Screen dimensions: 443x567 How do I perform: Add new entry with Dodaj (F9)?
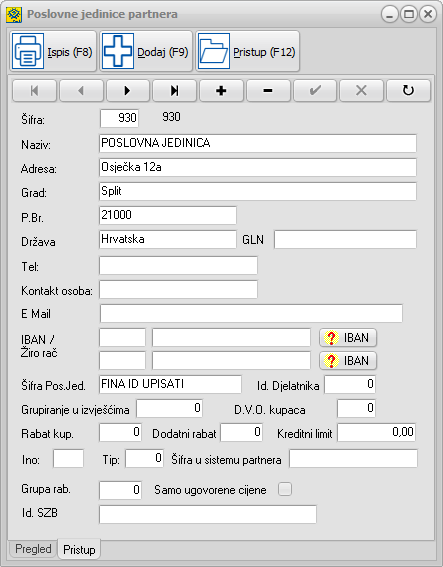[146, 51]
